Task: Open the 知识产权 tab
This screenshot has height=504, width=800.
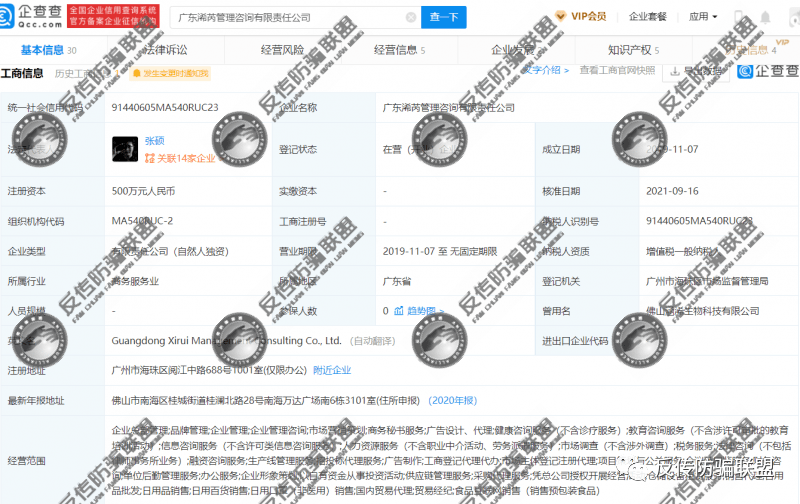Action: tap(632, 49)
